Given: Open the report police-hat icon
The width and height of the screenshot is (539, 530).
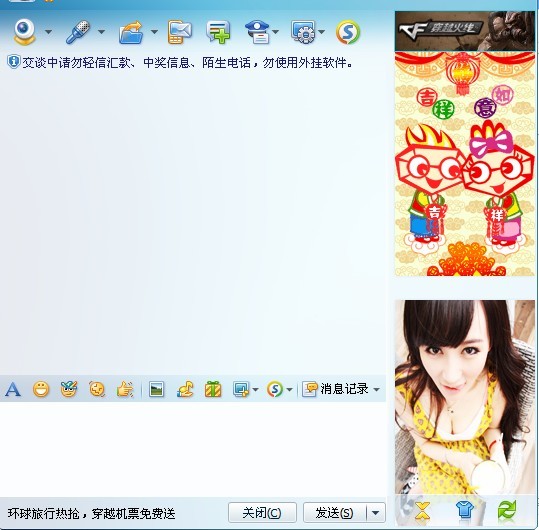Looking at the screenshot, I should tap(257, 32).
